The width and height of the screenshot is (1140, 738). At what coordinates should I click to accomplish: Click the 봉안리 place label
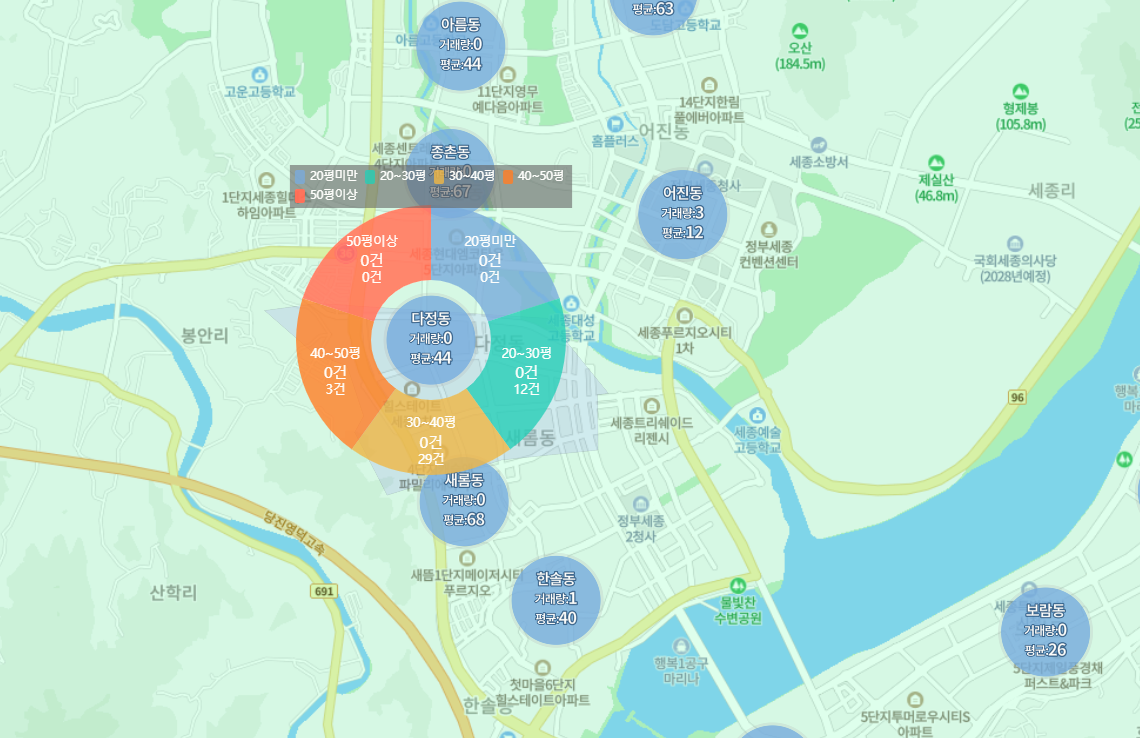[x=205, y=336]
